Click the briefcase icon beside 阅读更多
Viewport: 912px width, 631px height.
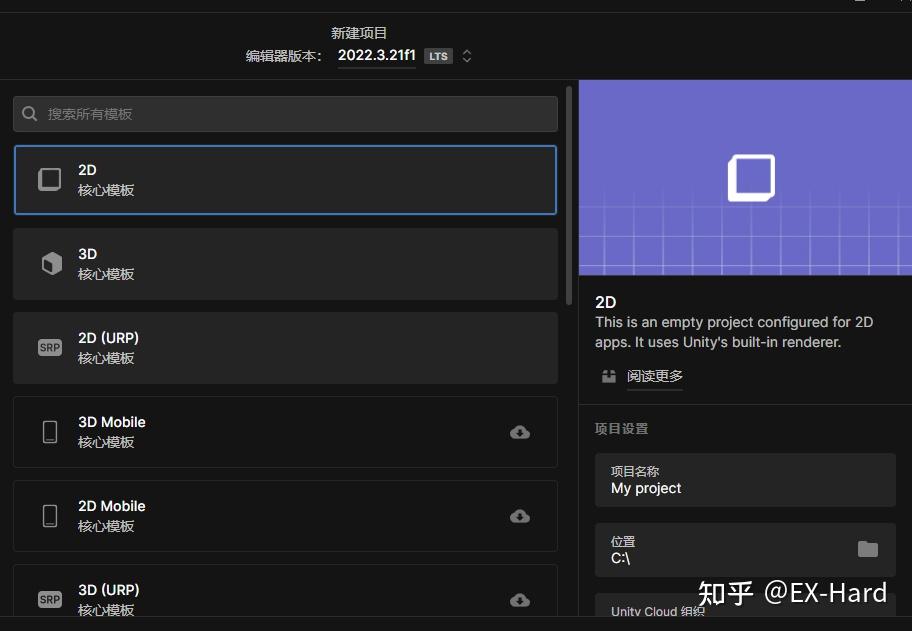point(608,376)
